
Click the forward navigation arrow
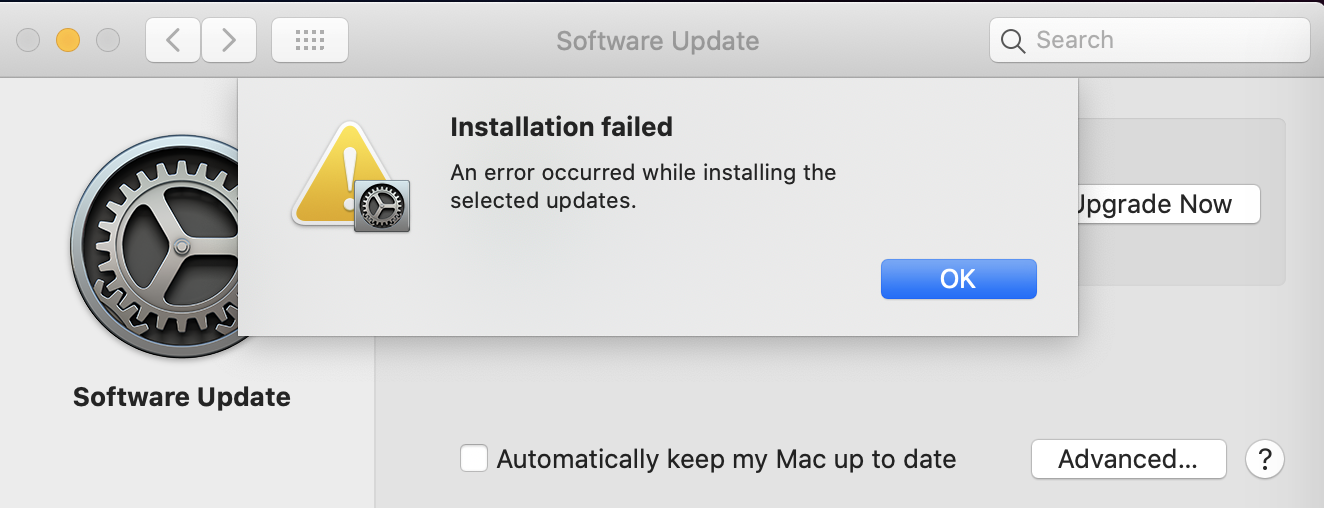click(229, 40)
